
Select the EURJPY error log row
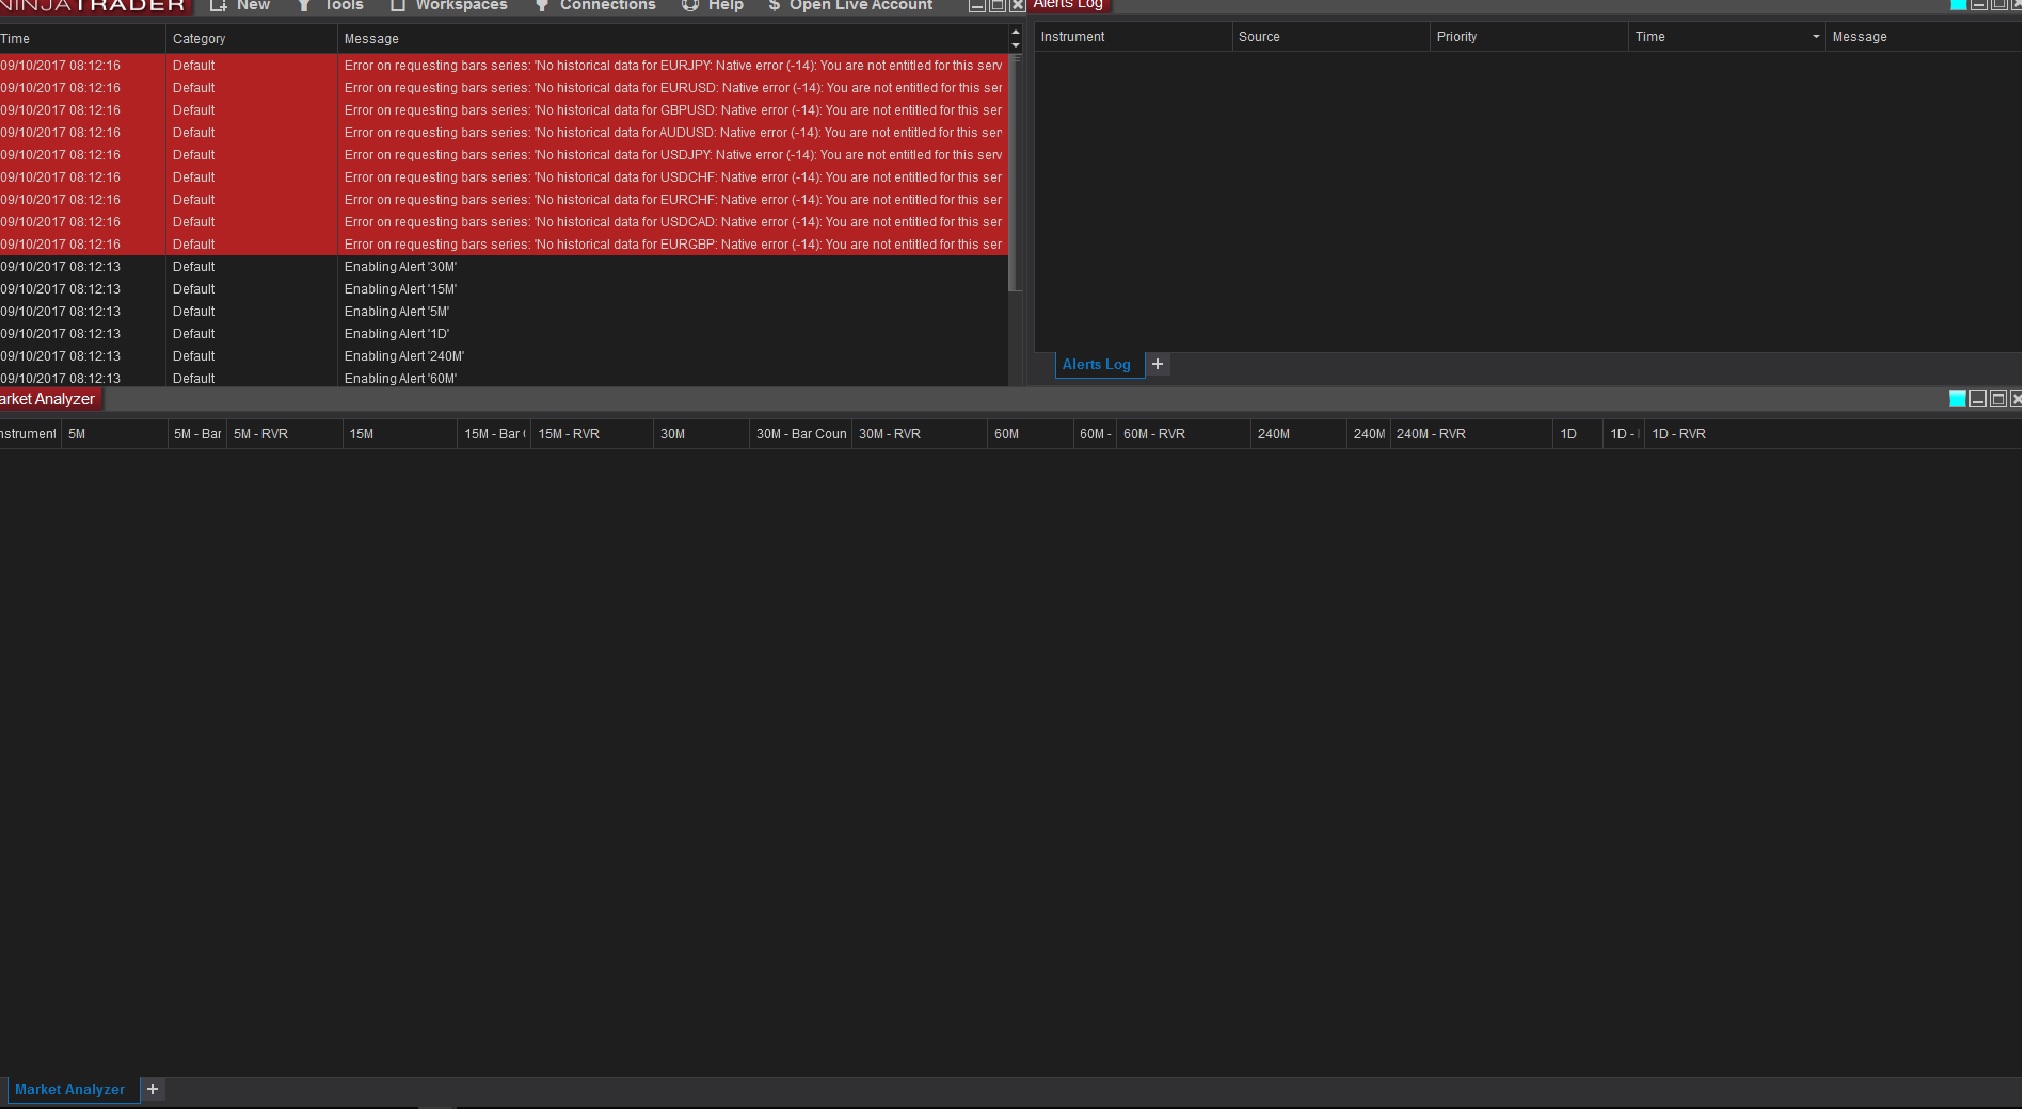[x=600, y=65]
